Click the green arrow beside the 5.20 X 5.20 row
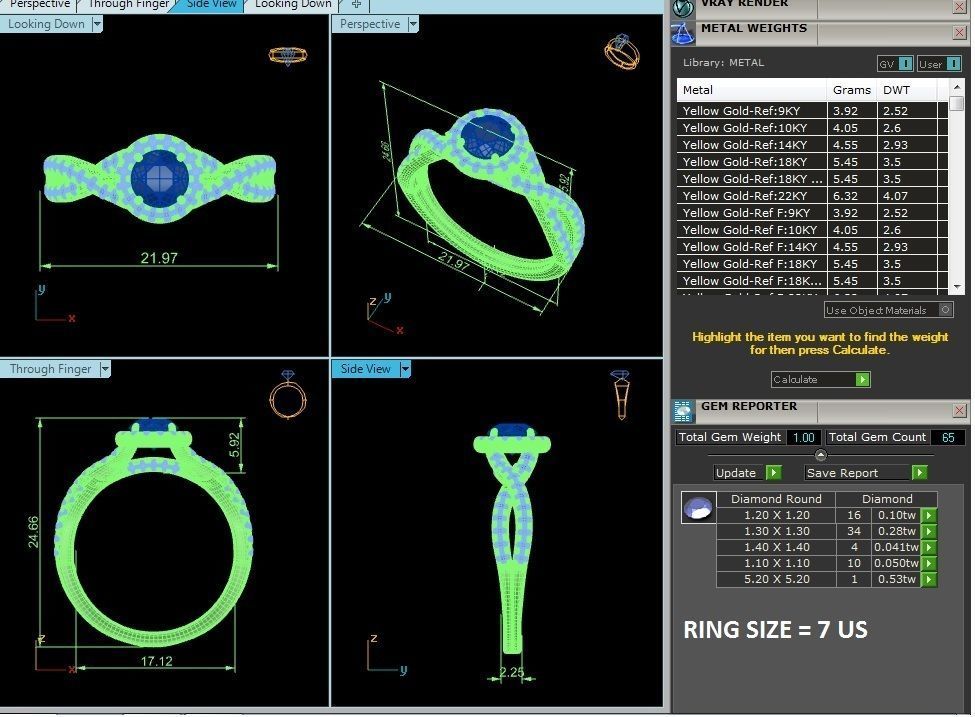The width and height of the screenshot is (975, 717). click(x=928, y=579)
